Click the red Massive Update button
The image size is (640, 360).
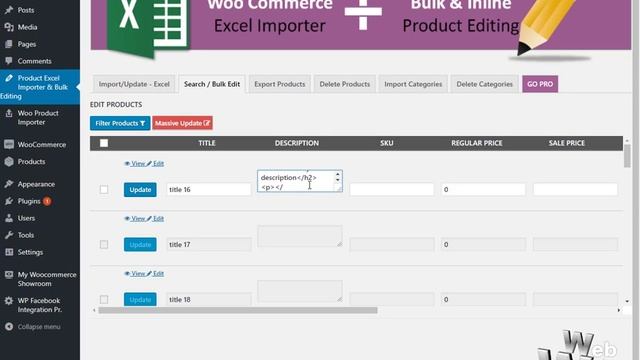pyautogui.click(x=182, y=123)
